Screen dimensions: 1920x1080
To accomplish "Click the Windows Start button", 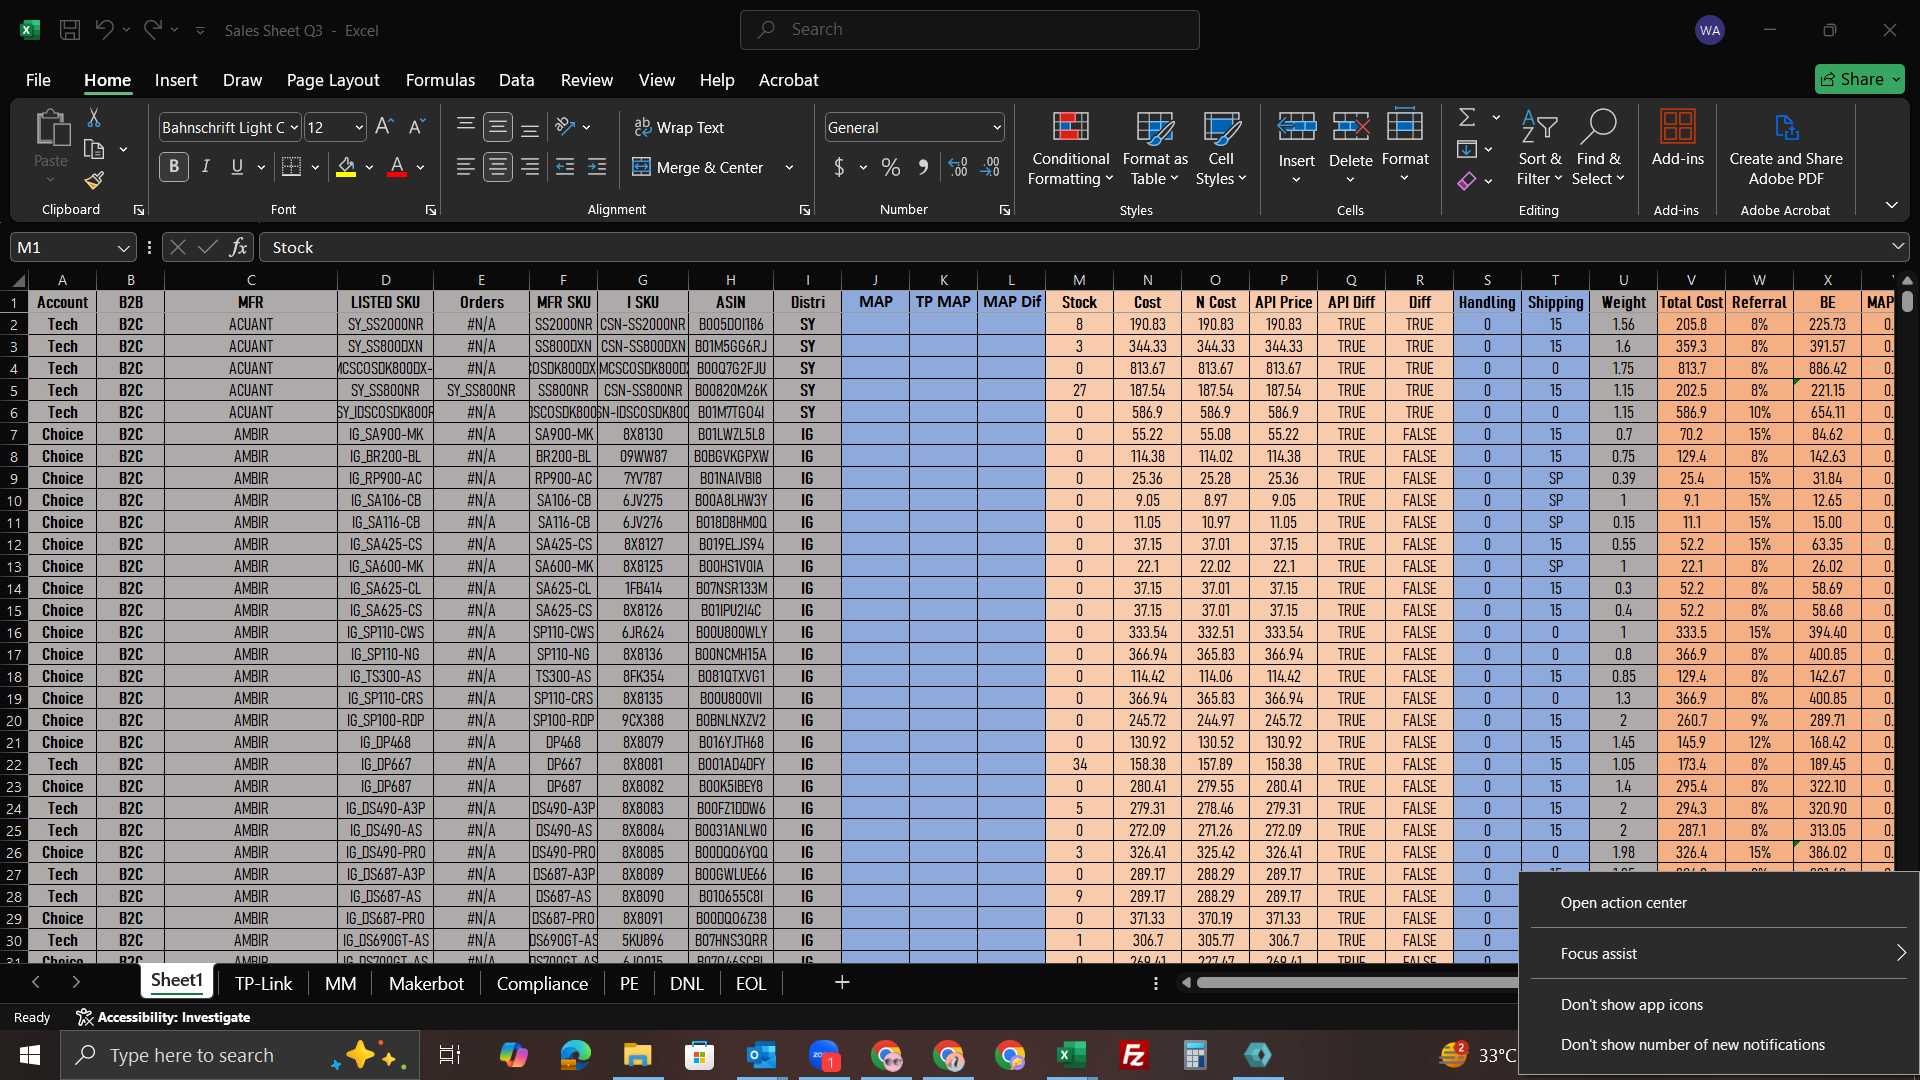I will coord(29,1055).
